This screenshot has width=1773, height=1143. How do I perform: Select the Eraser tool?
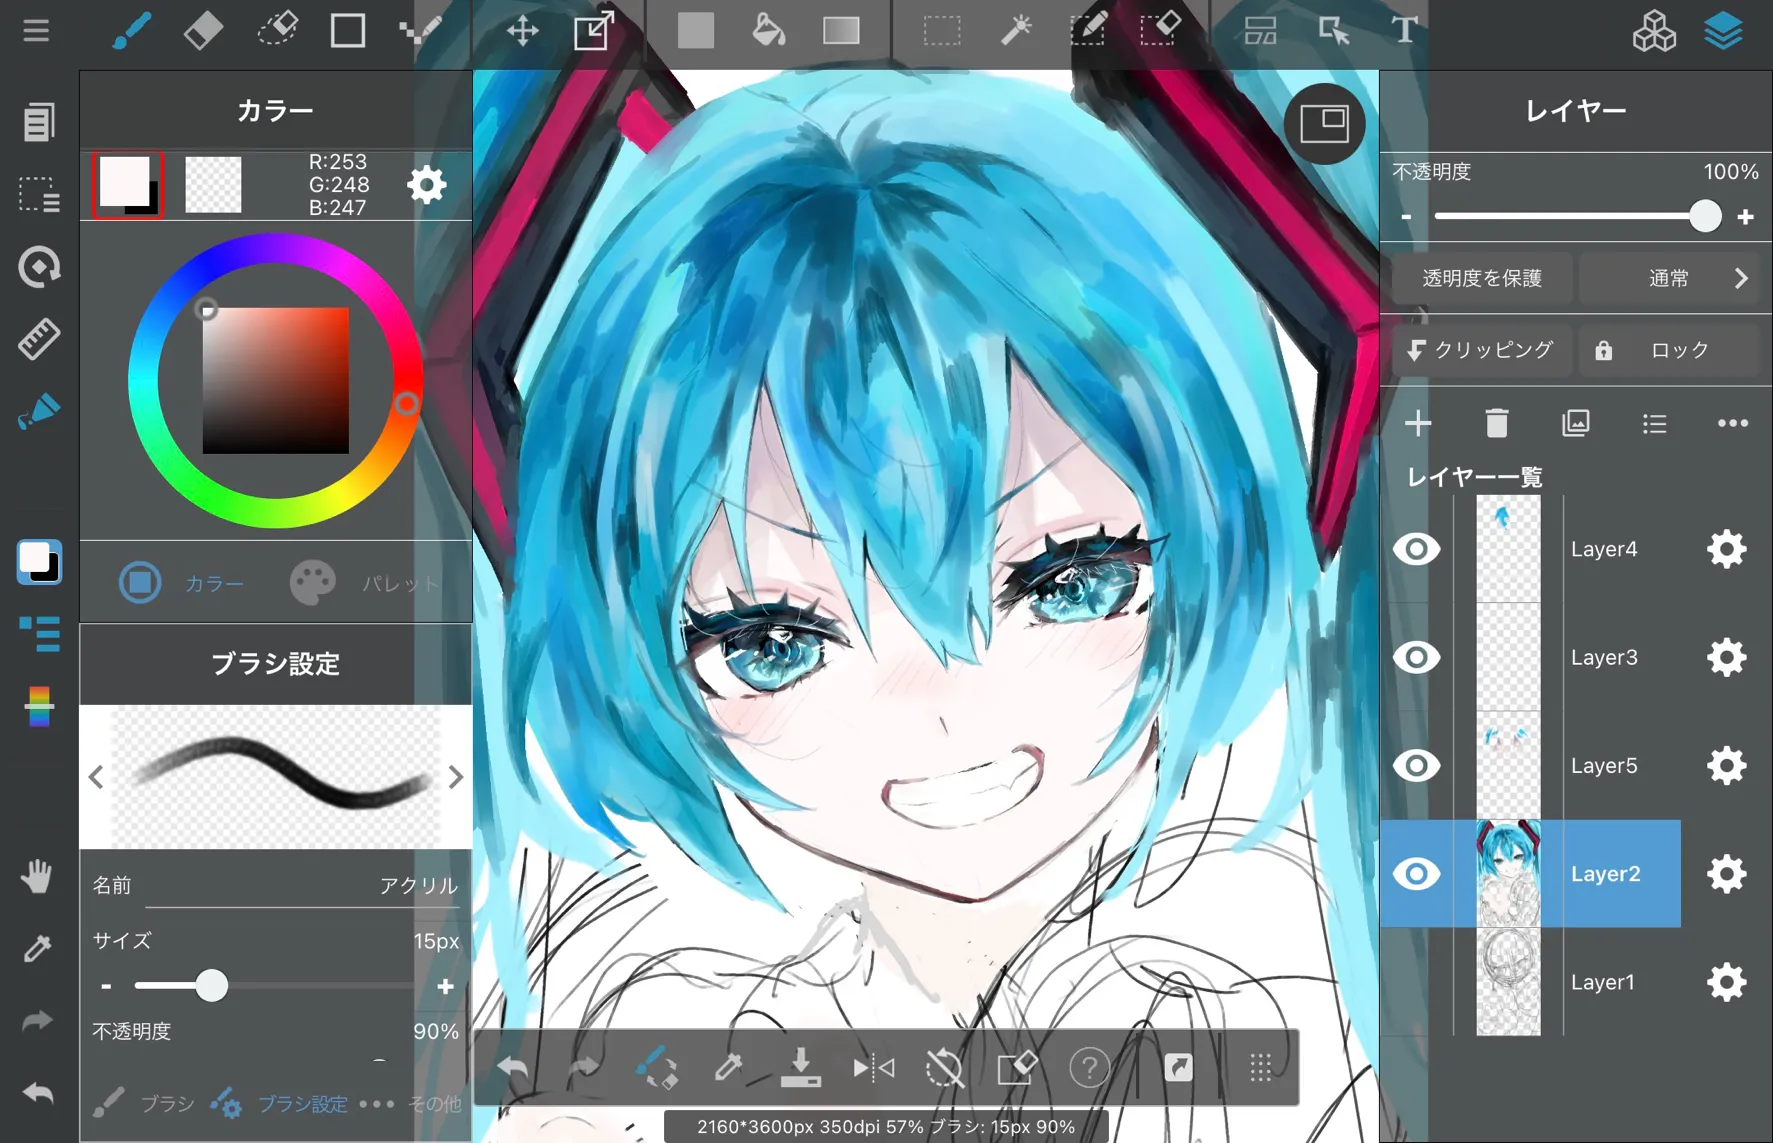203,31
